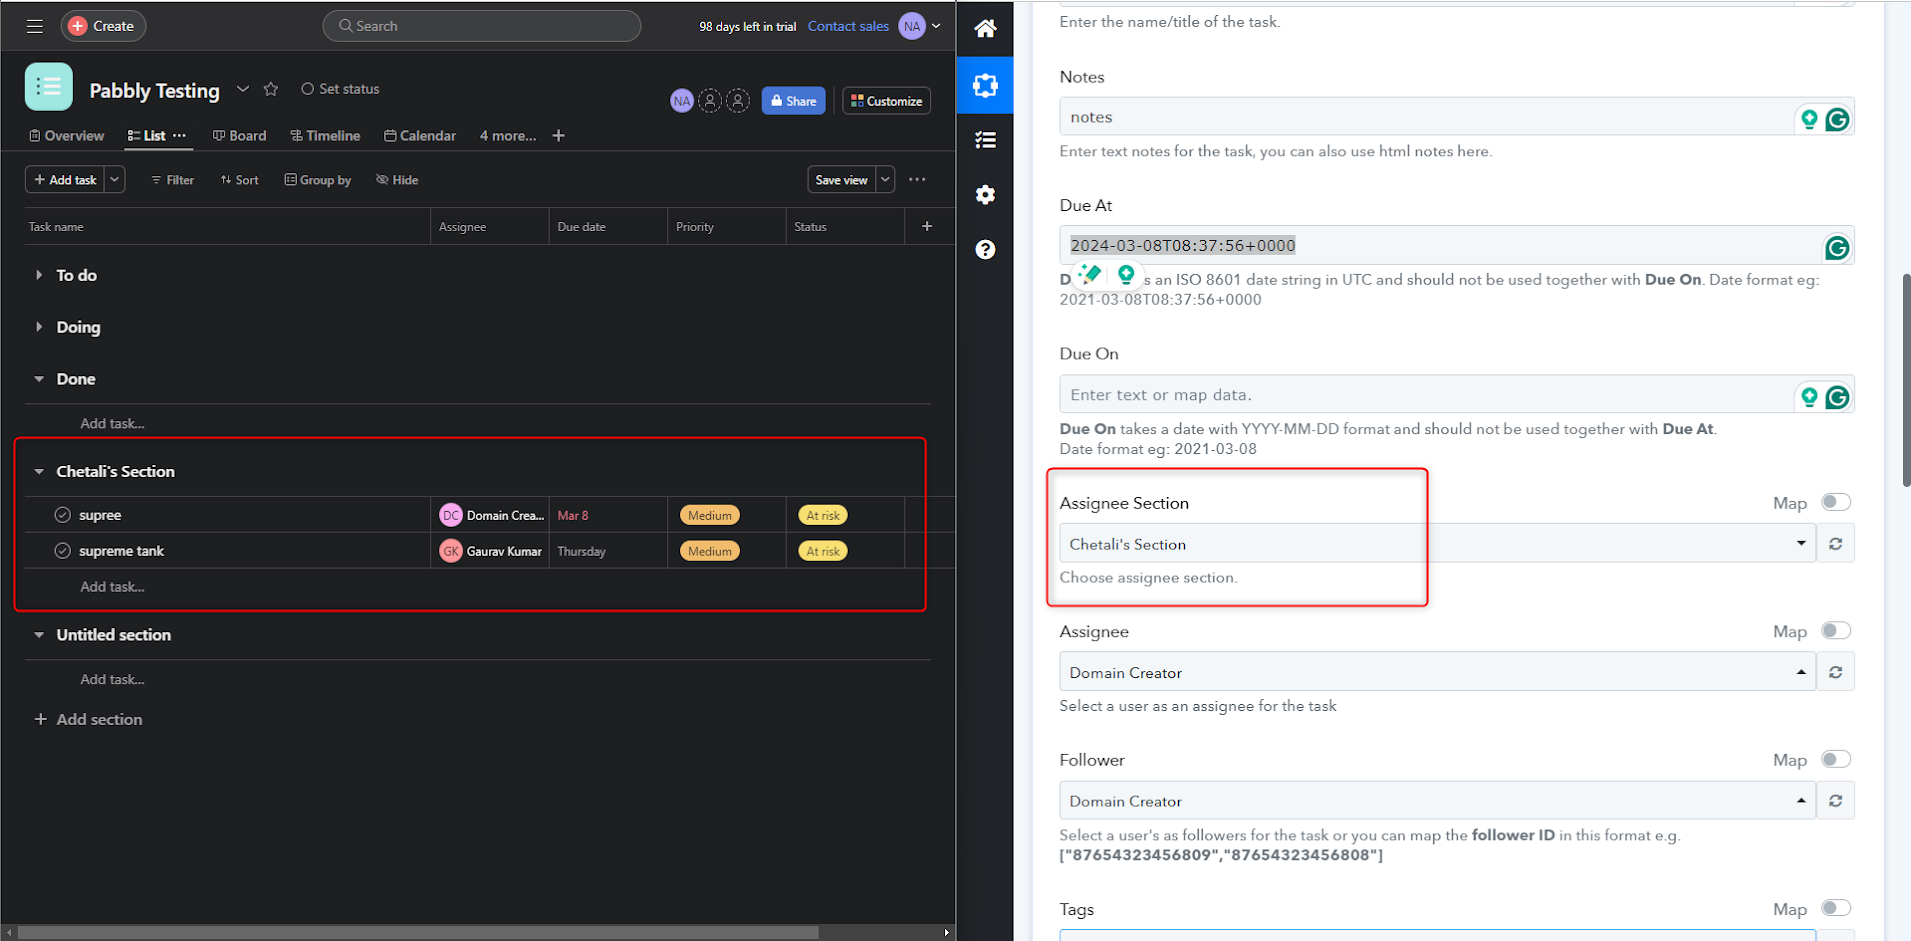Viewport: 1911px width, 941px height.
Task: Expand the Doing section
Action: point(39,327)
